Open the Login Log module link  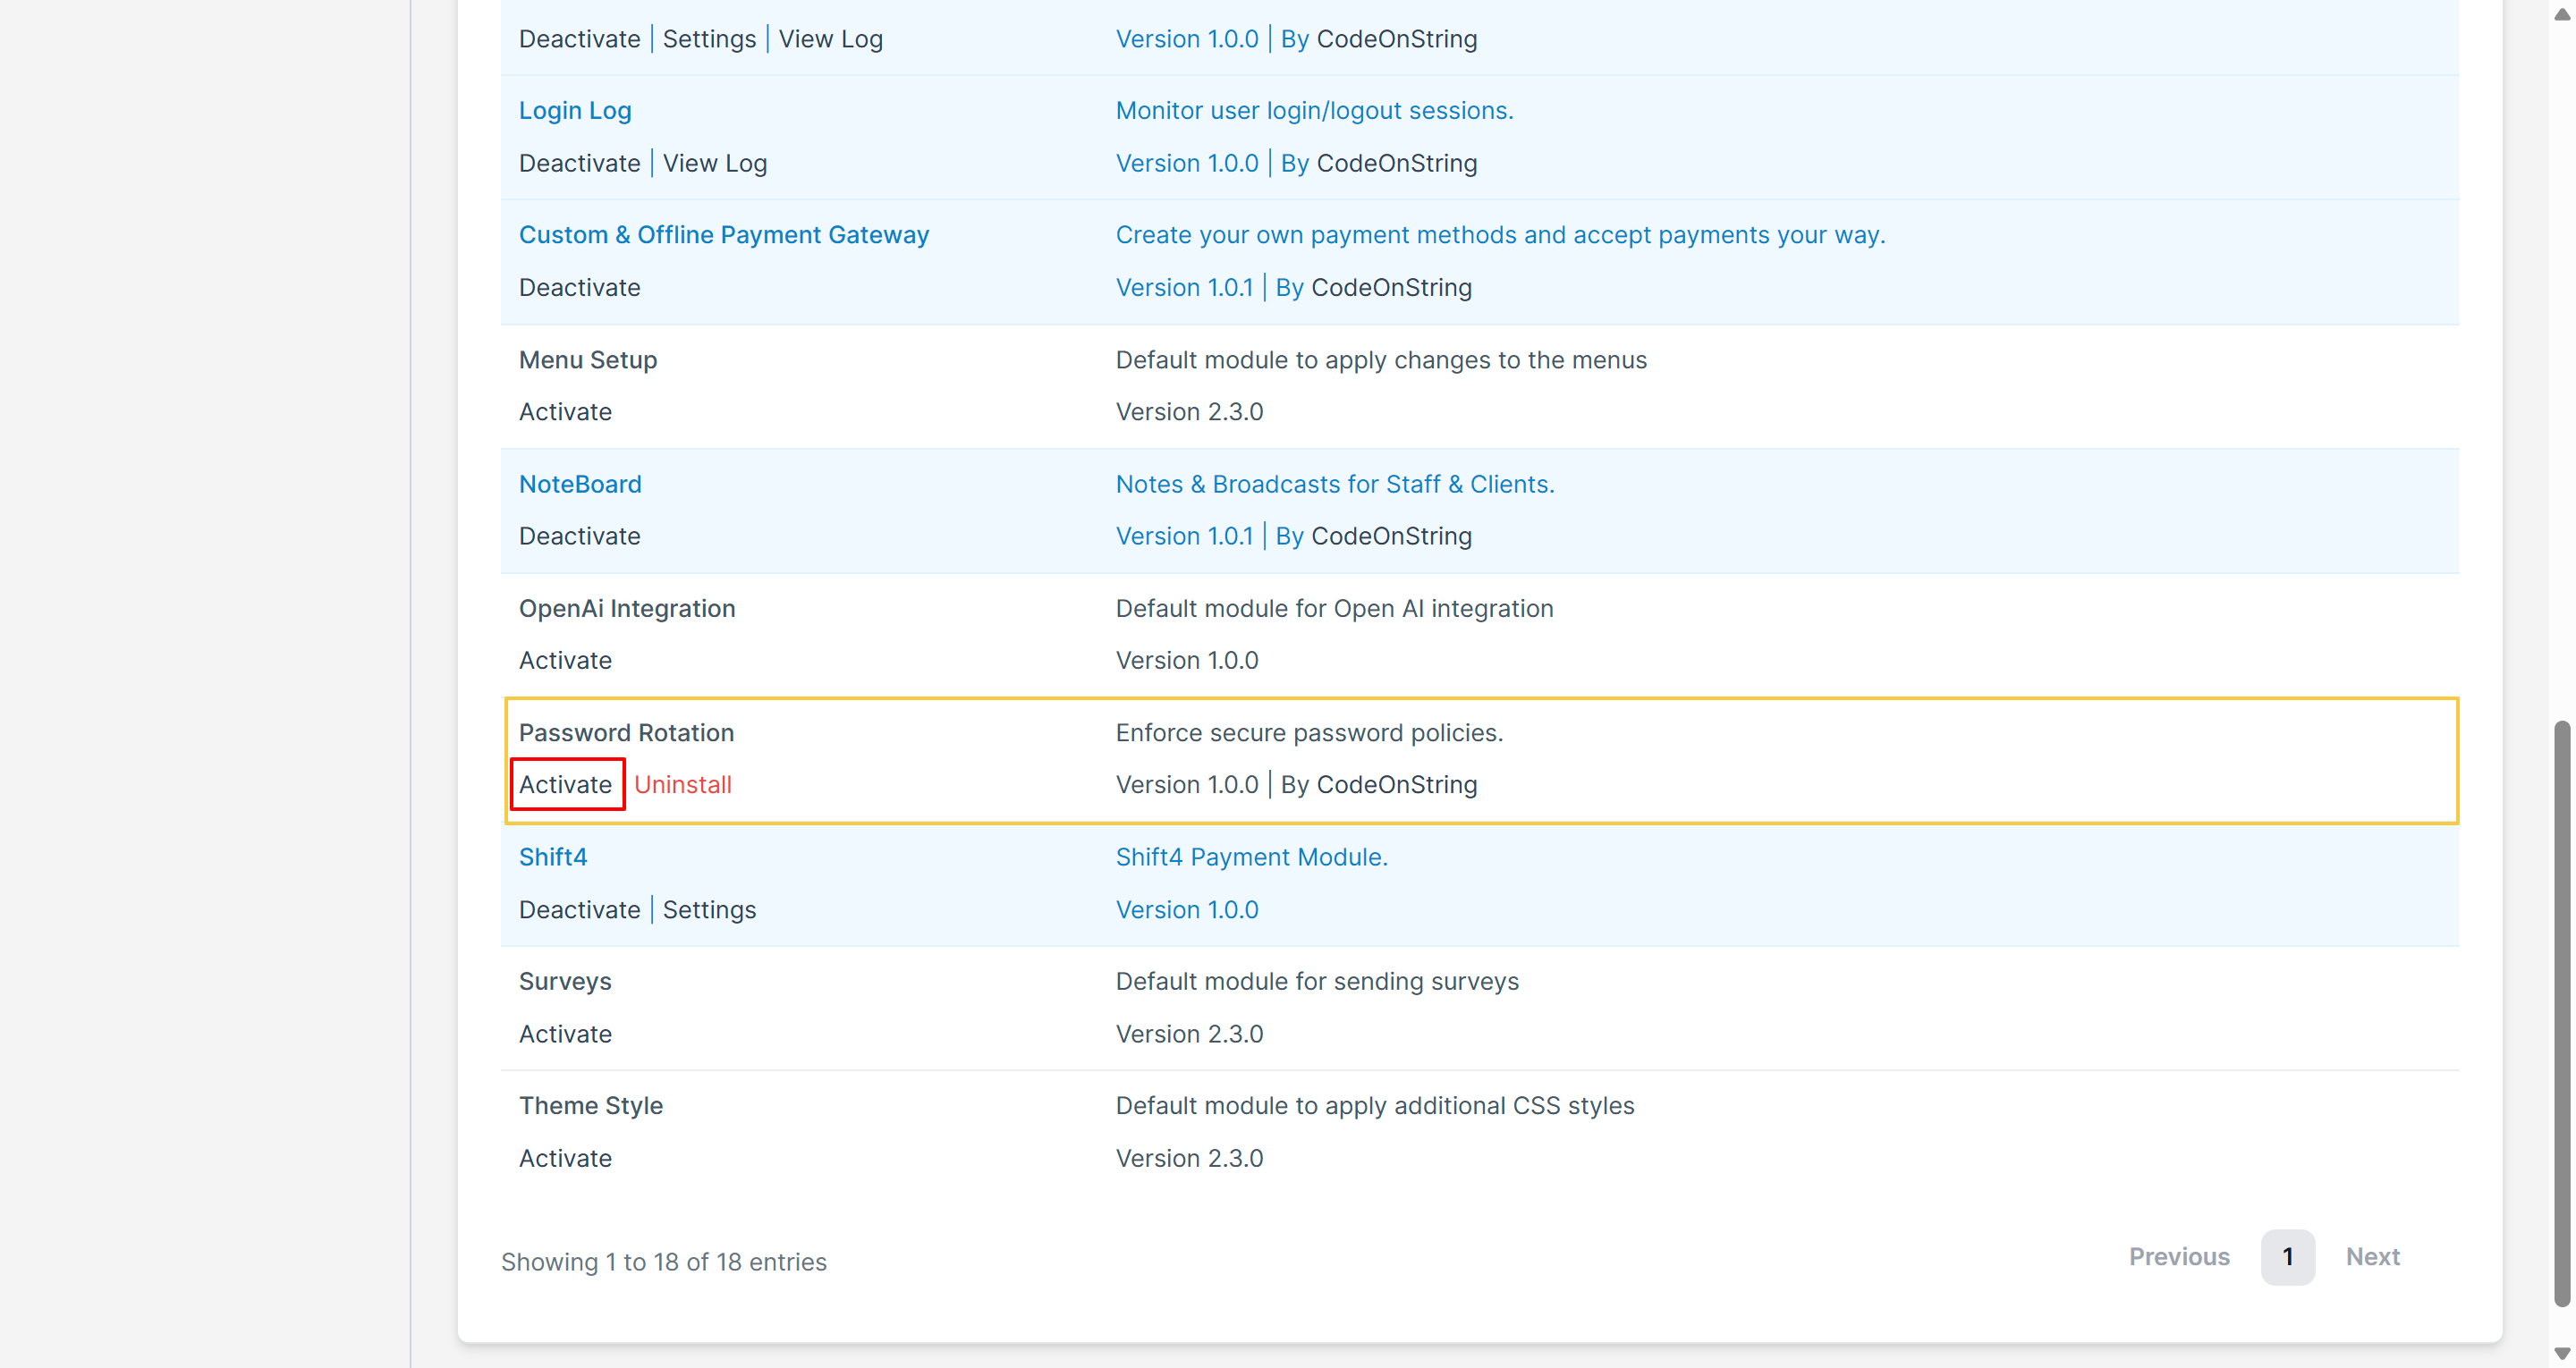(x=574, y=111)
